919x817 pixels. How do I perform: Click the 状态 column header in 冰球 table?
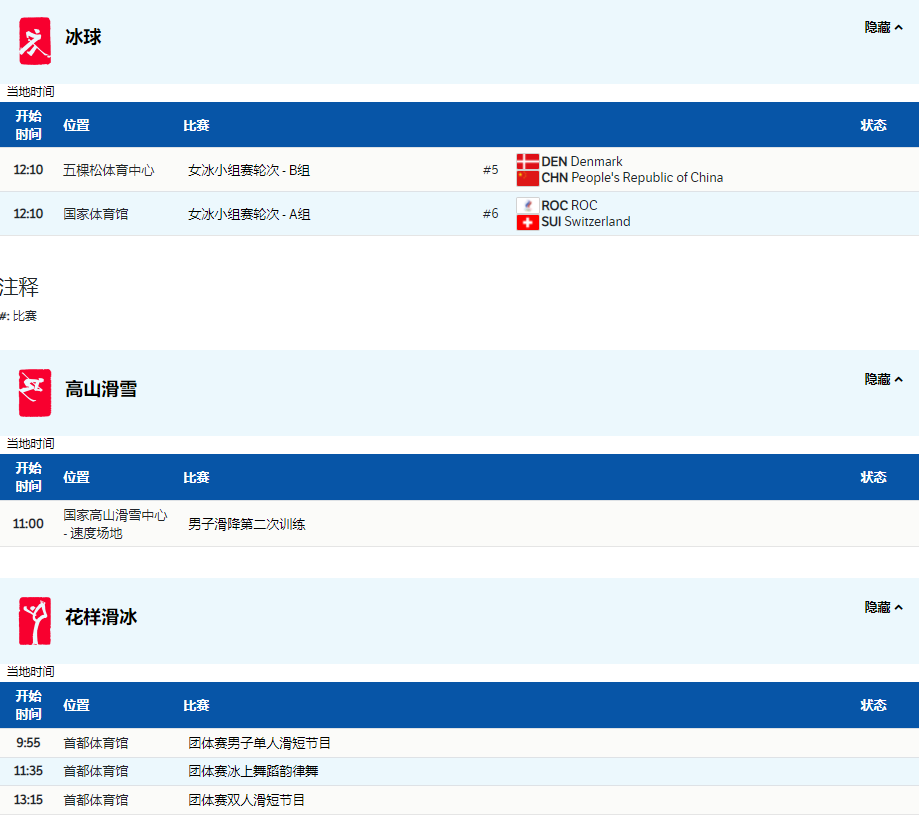click(x=873, y=126)
